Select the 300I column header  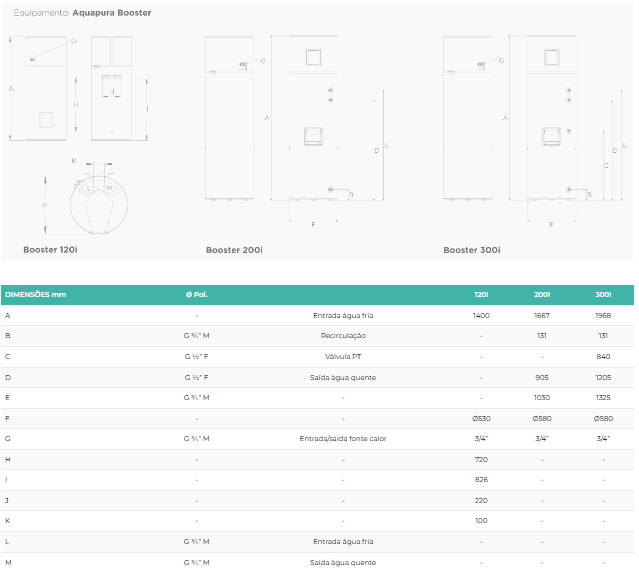pos(603,295)
